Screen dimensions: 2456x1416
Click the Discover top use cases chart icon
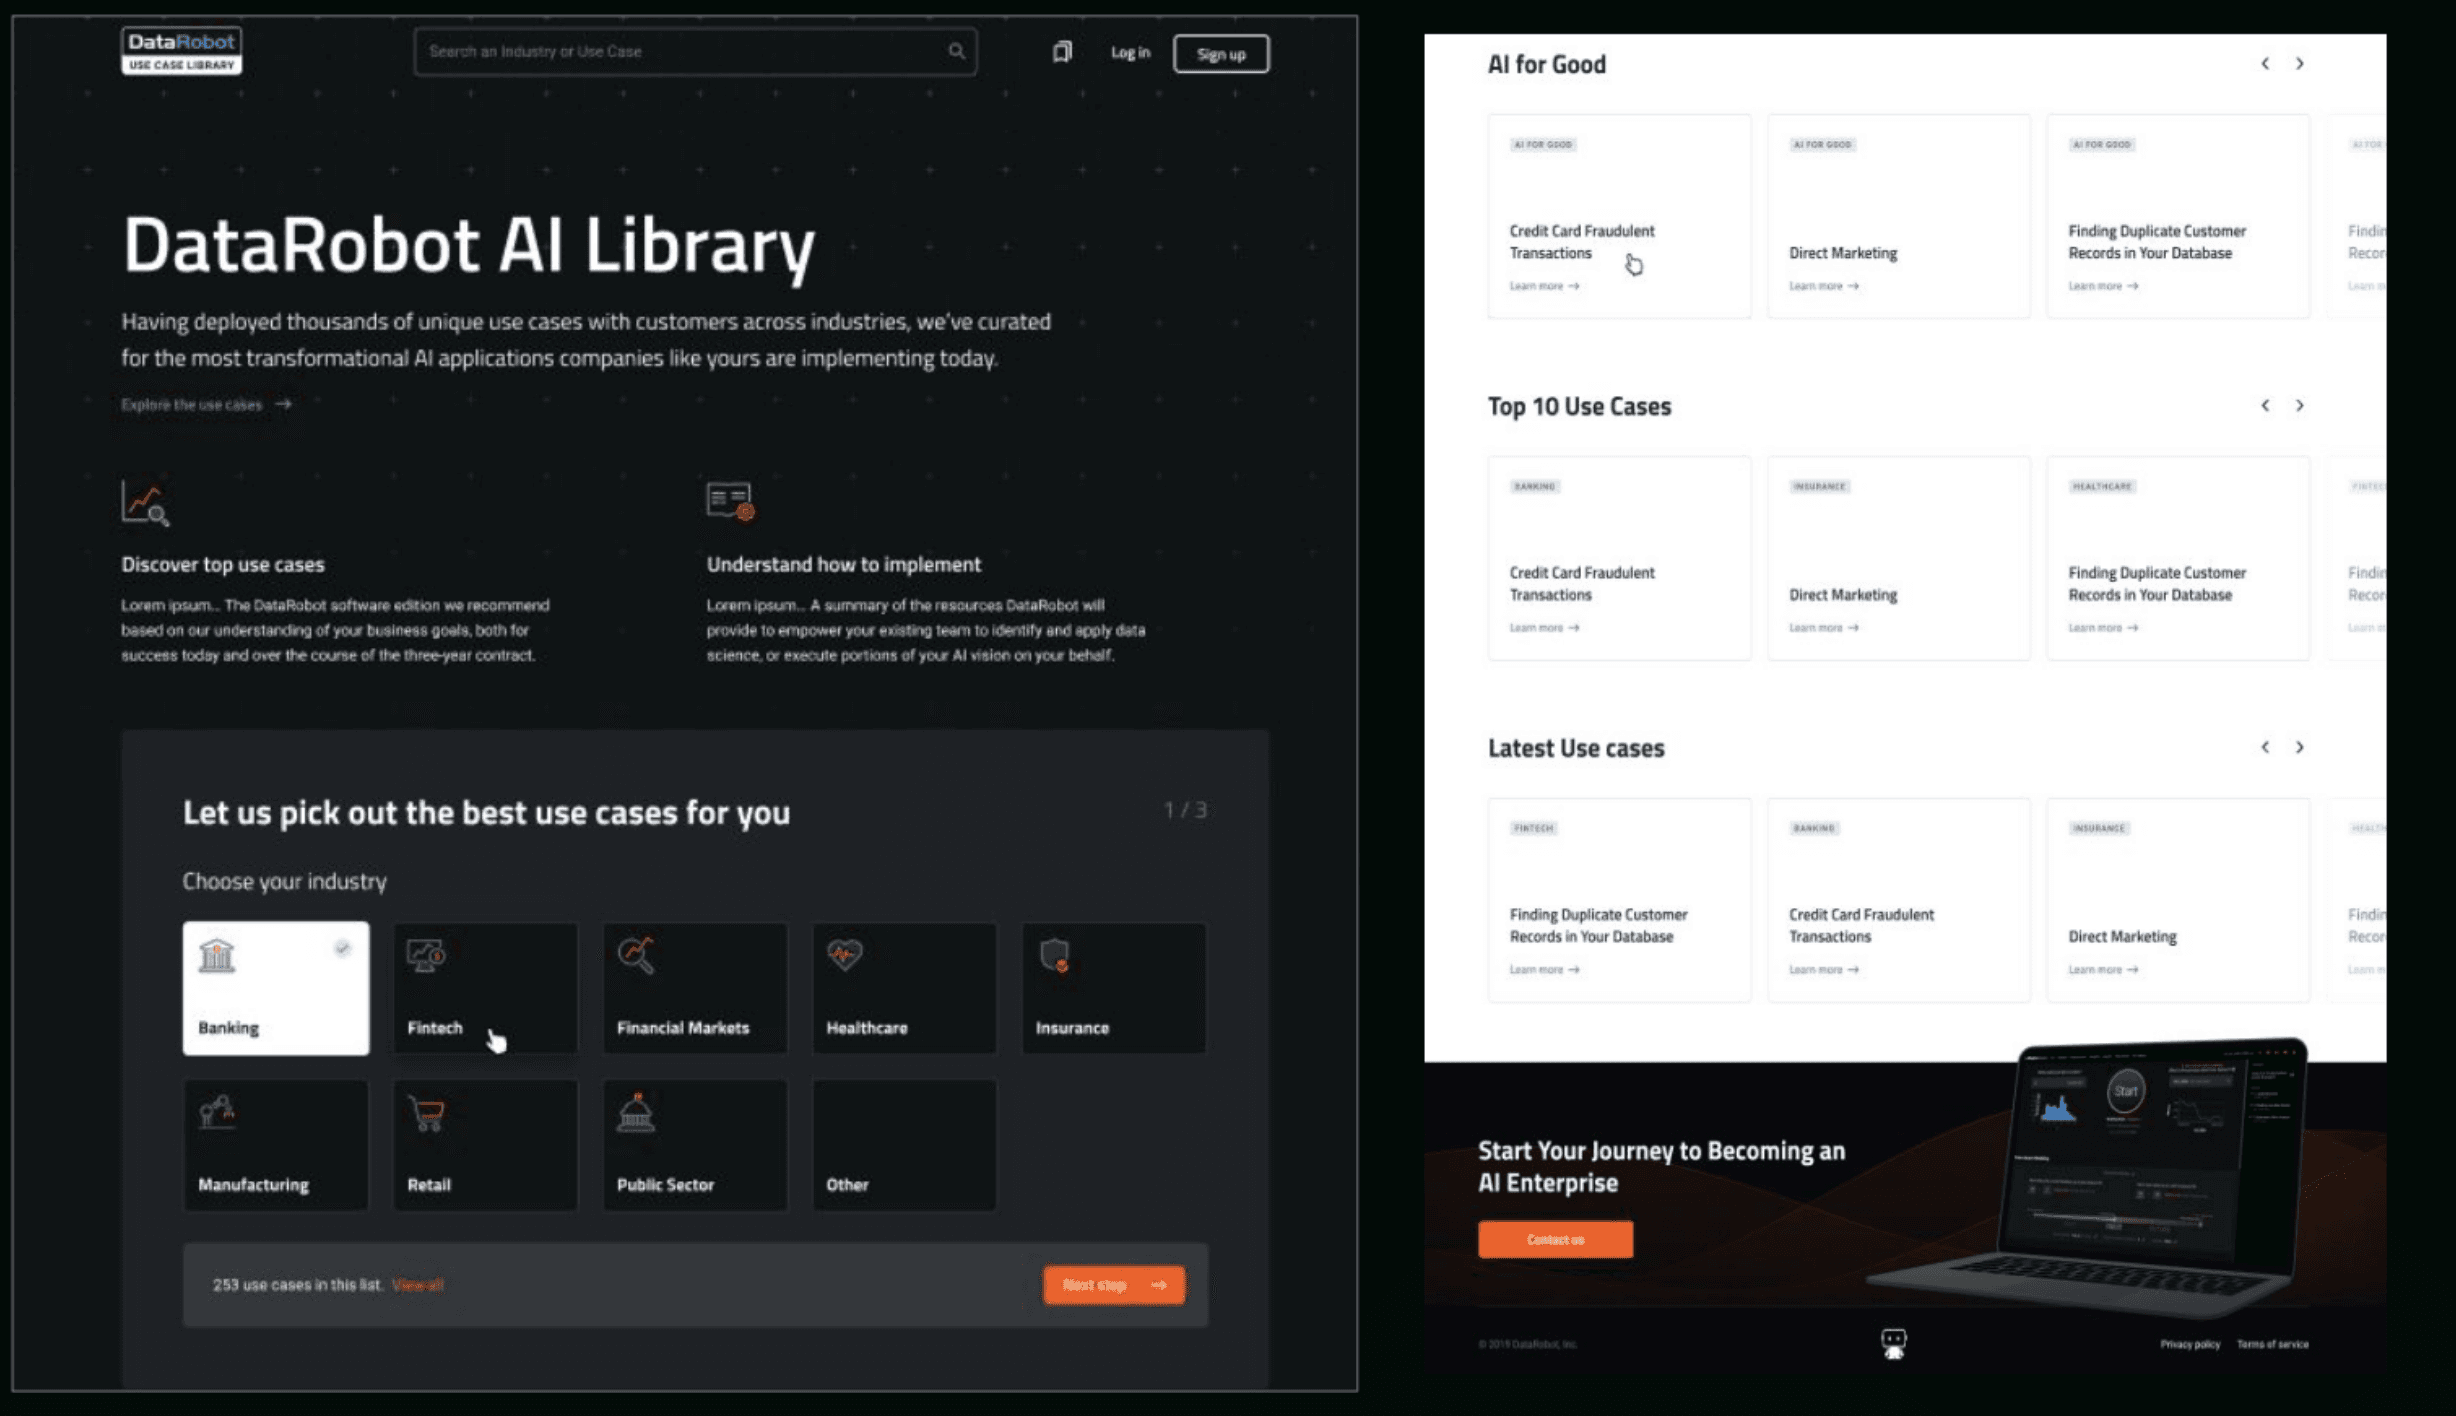[x=145, y=503]
